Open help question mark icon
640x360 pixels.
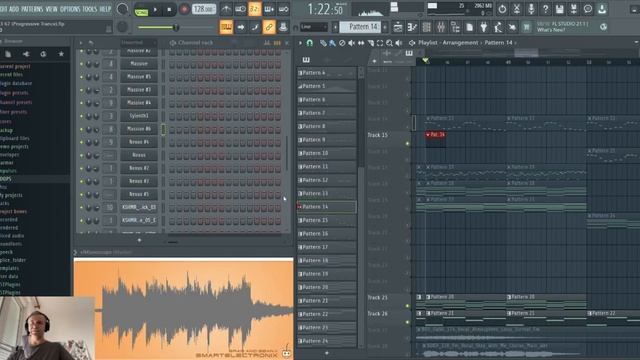[545, 9]
